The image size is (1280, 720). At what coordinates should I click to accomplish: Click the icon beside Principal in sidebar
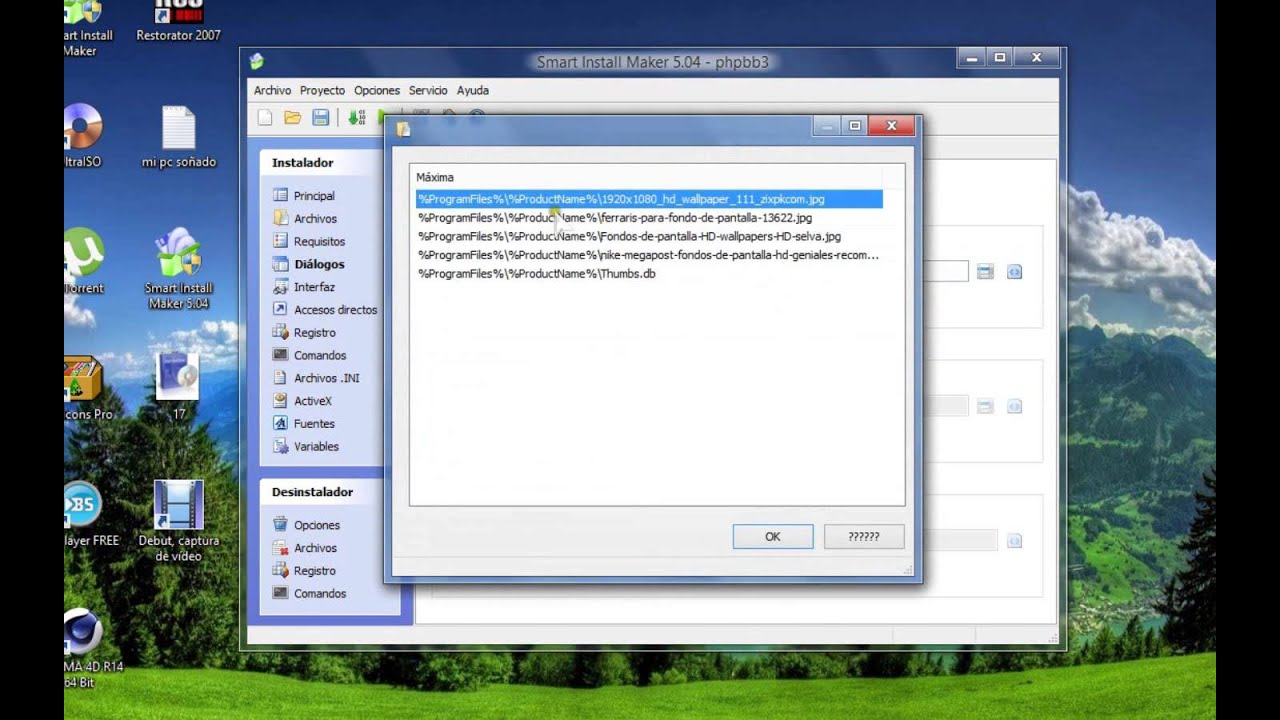pos(281,195)
